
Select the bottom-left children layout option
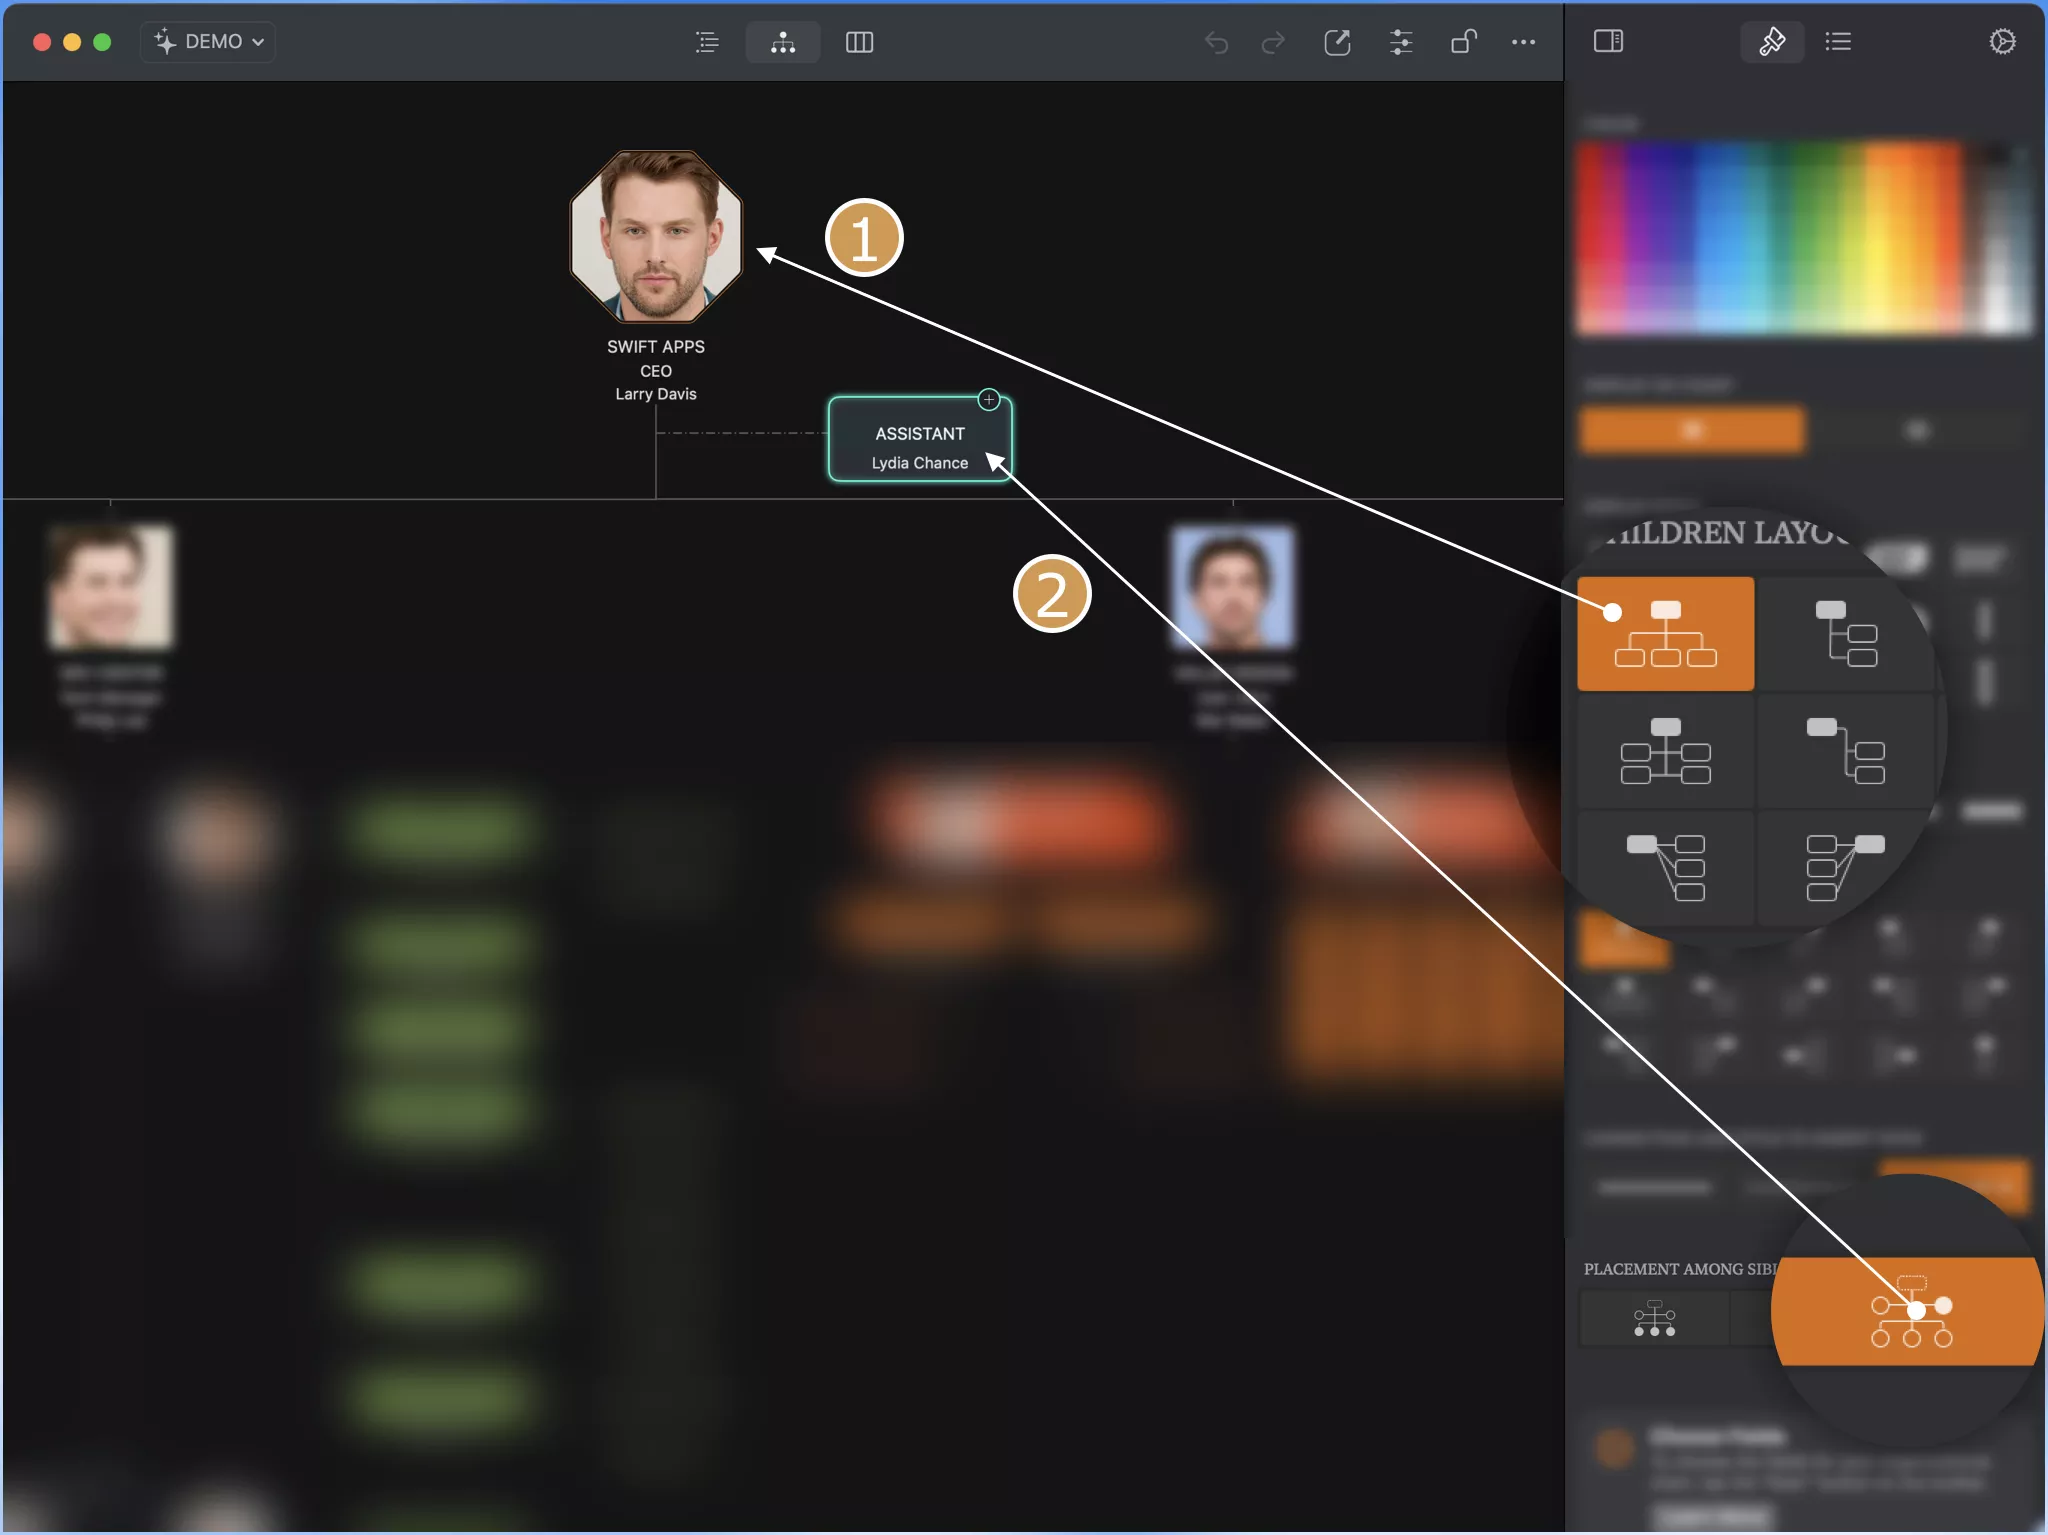[1666, 861]
